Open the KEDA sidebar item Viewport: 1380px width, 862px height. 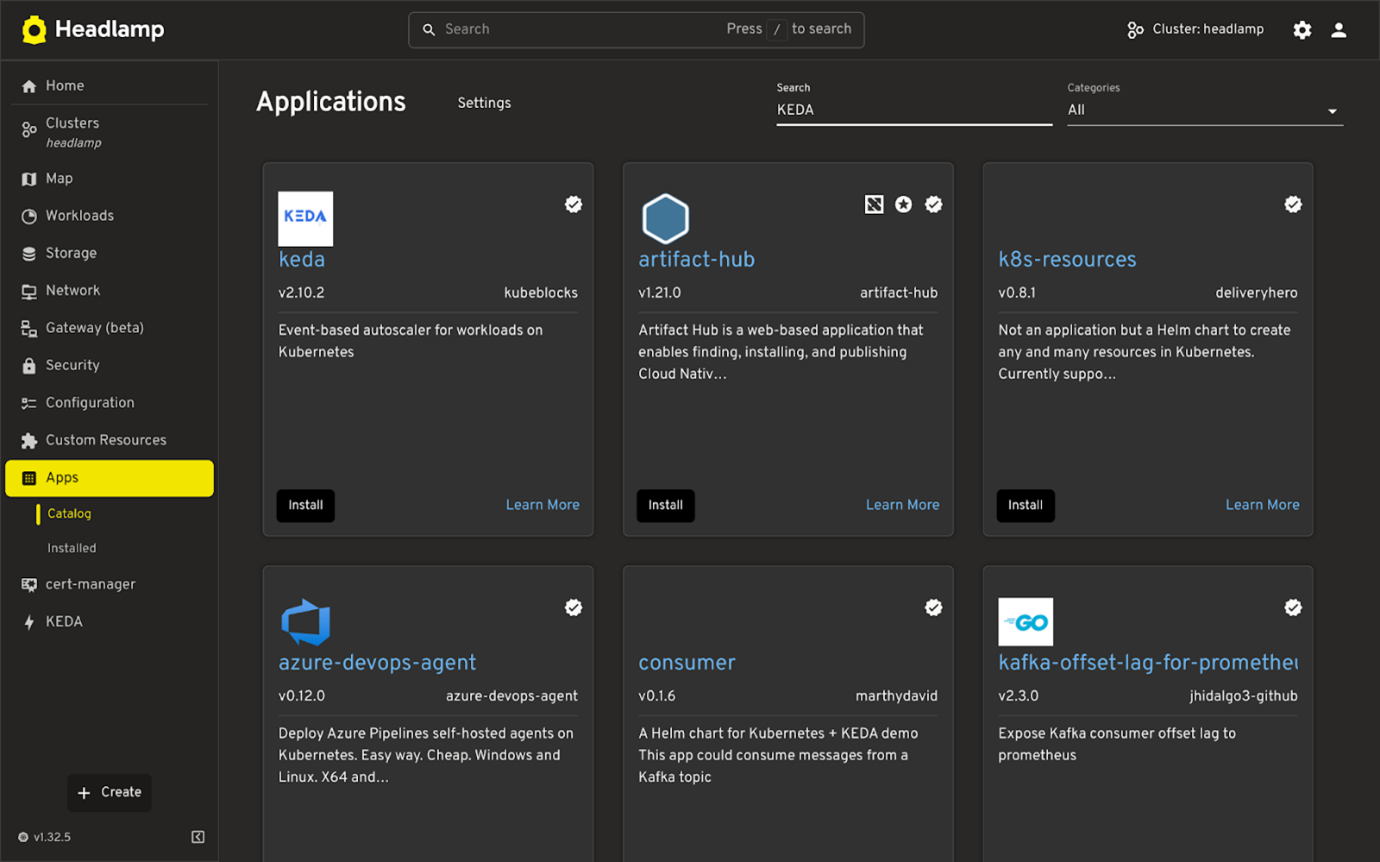pos(109,622)
